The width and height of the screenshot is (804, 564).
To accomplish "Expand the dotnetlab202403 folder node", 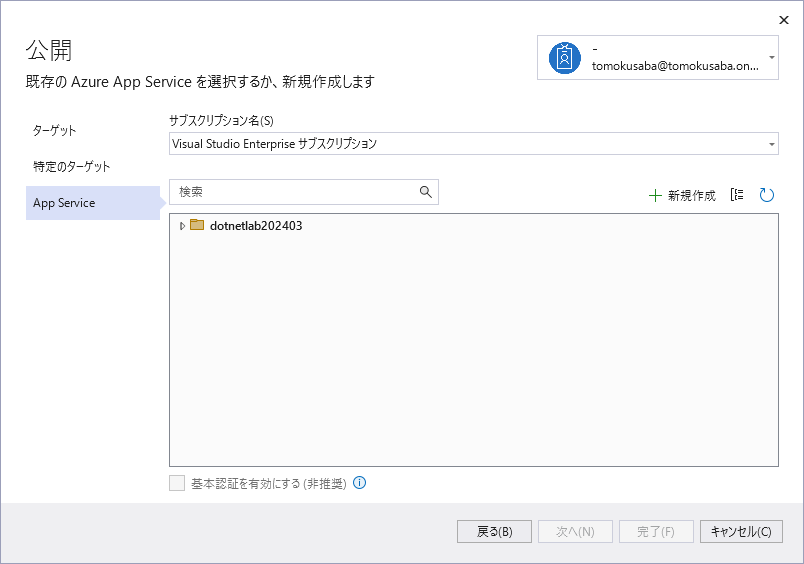I will click(x=182, y=226).
